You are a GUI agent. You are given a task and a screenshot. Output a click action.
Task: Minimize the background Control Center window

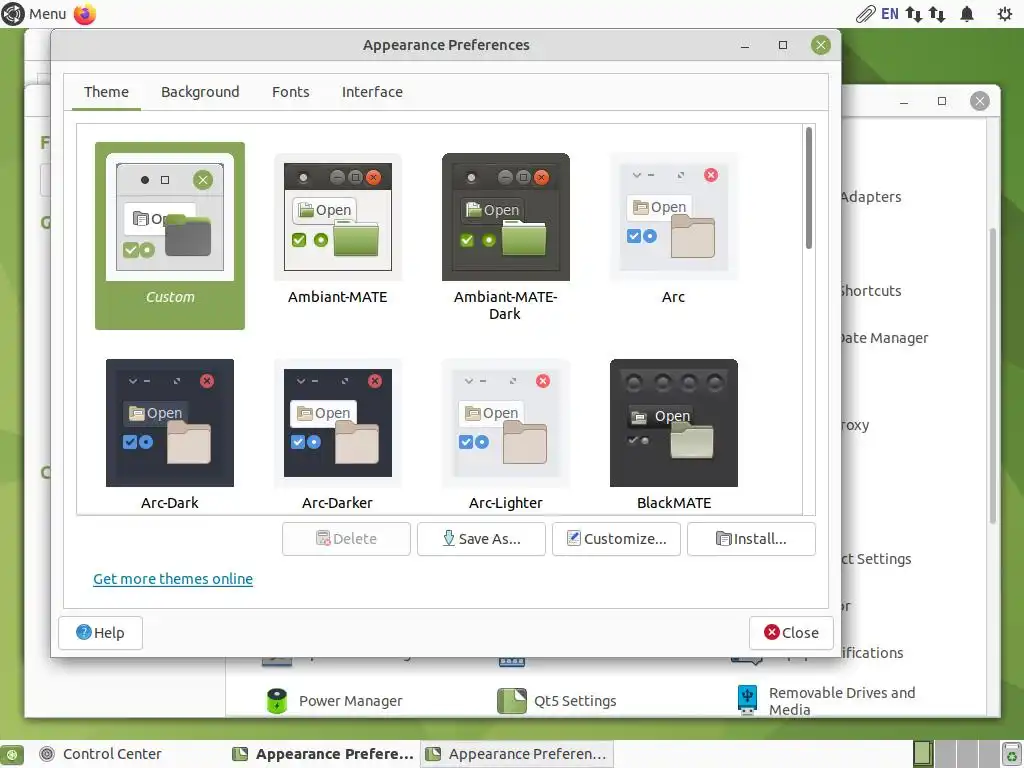pyautogui.click(x=904, y=101)
